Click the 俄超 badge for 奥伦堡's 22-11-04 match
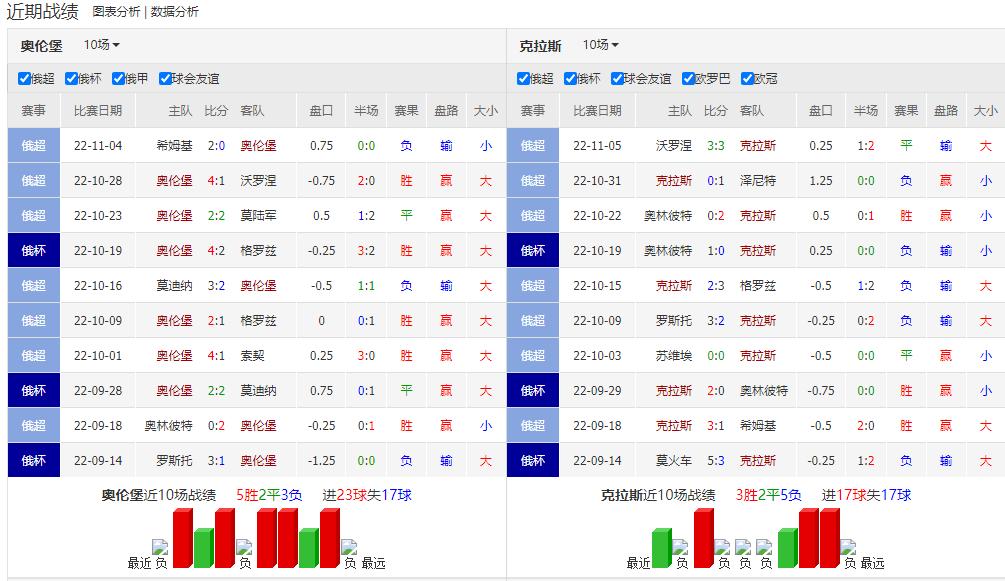The image size is (1005, 581). coord(33,146)
